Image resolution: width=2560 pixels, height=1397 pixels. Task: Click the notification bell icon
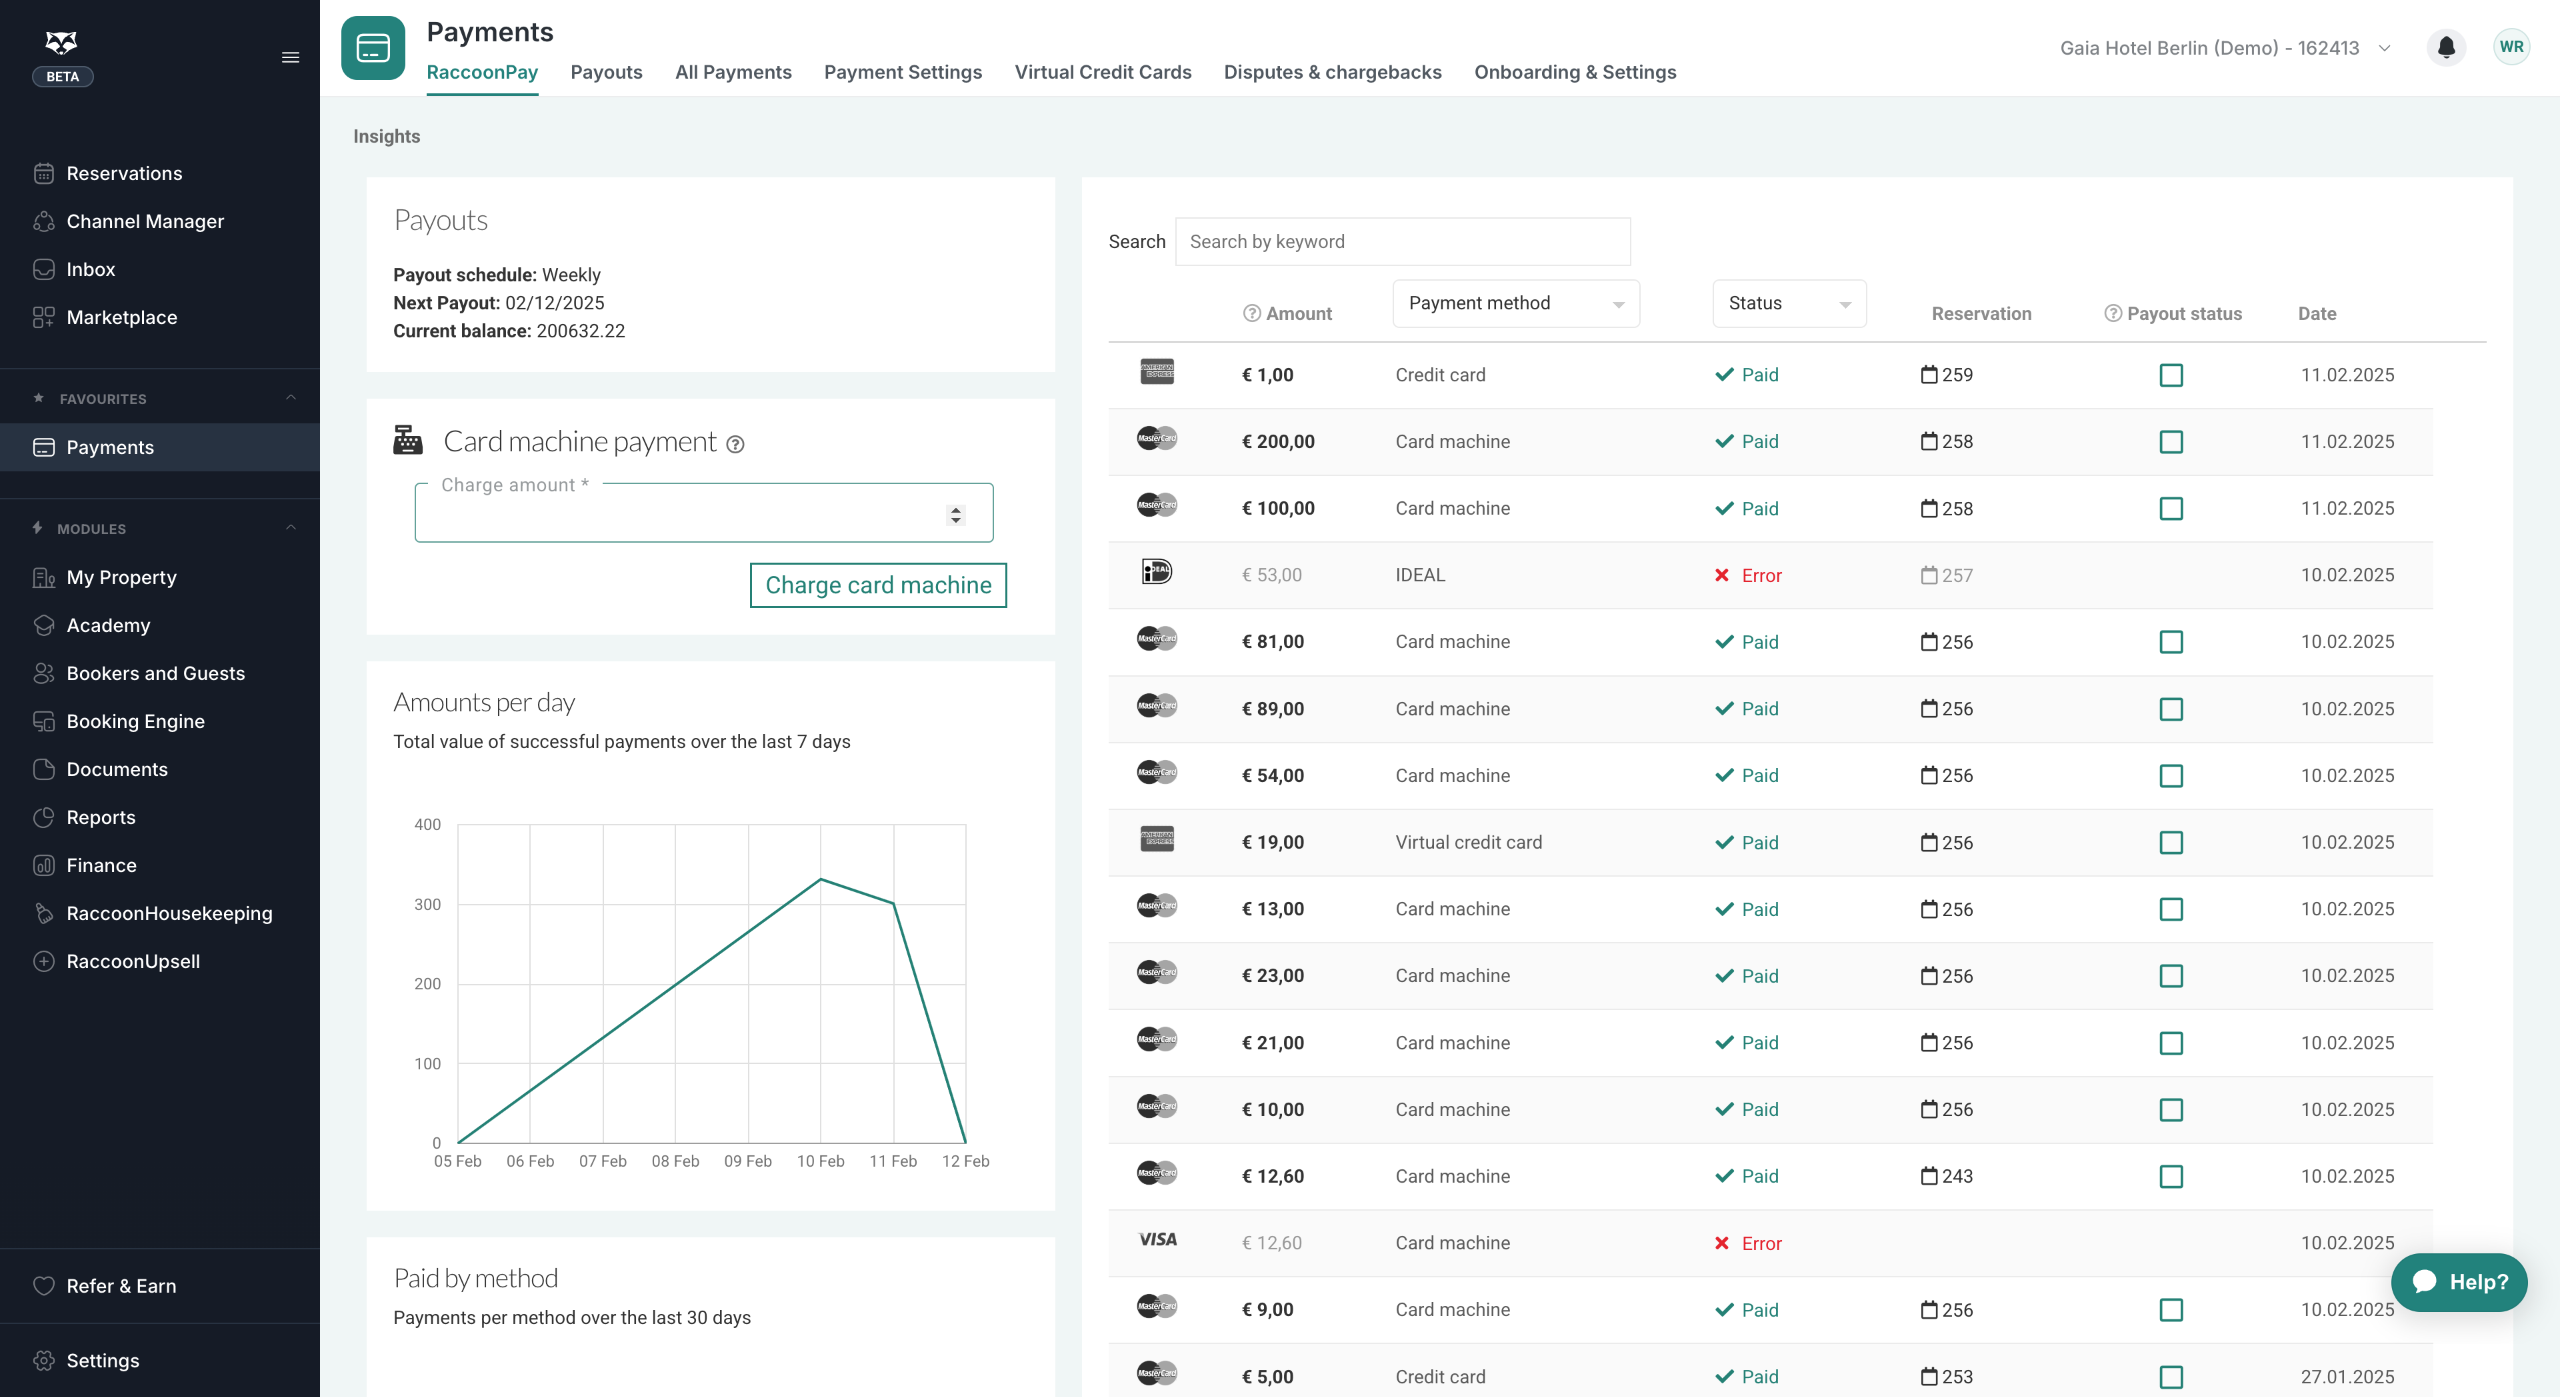pos(2446,47)
